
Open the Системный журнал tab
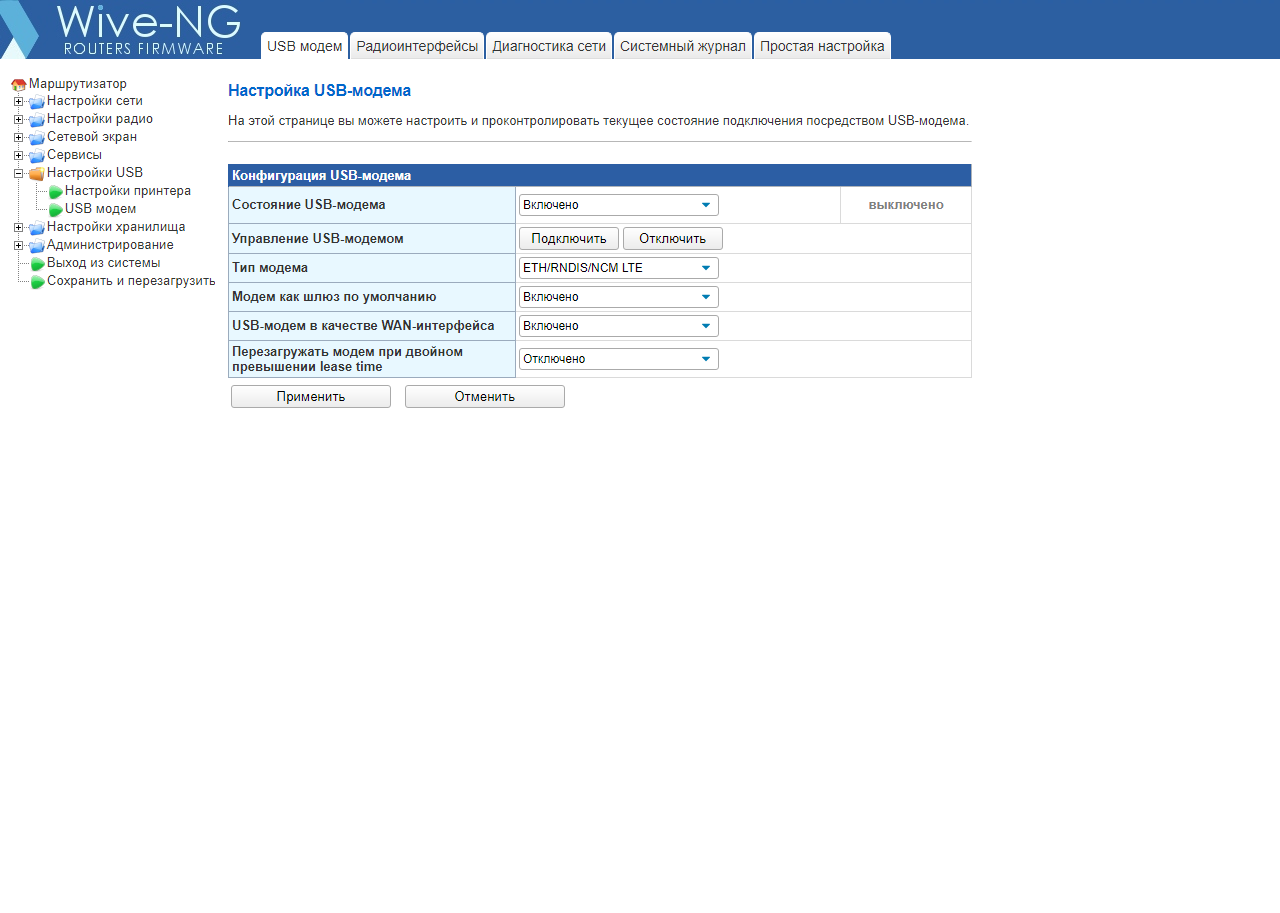[x=683, y=46]
